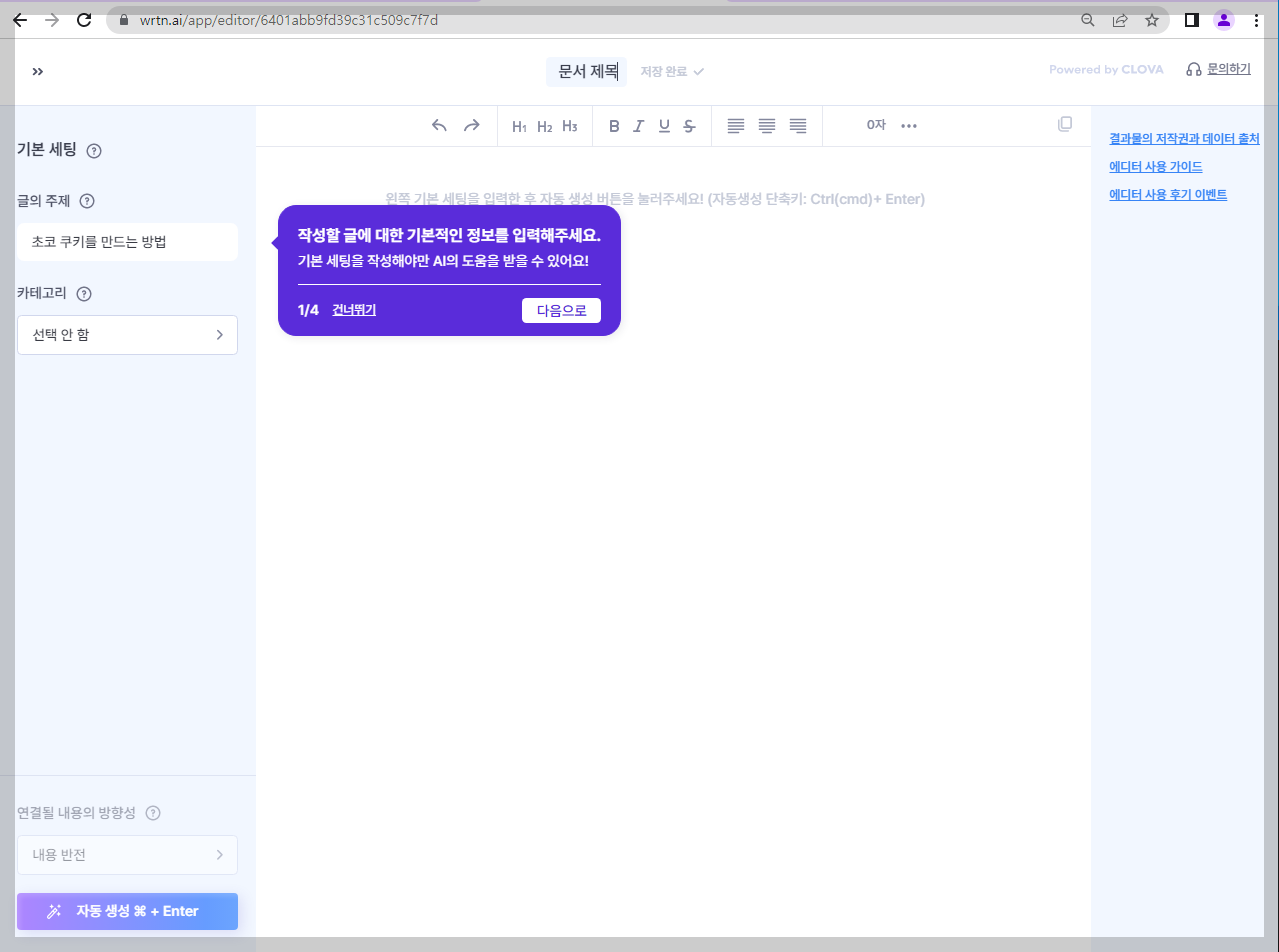Click 건너뛰기 to skip the tutorial

pos(354,310)
